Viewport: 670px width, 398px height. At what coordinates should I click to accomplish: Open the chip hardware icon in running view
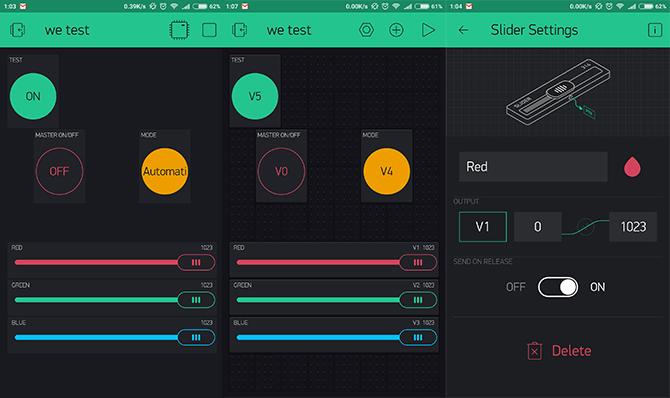179,30
